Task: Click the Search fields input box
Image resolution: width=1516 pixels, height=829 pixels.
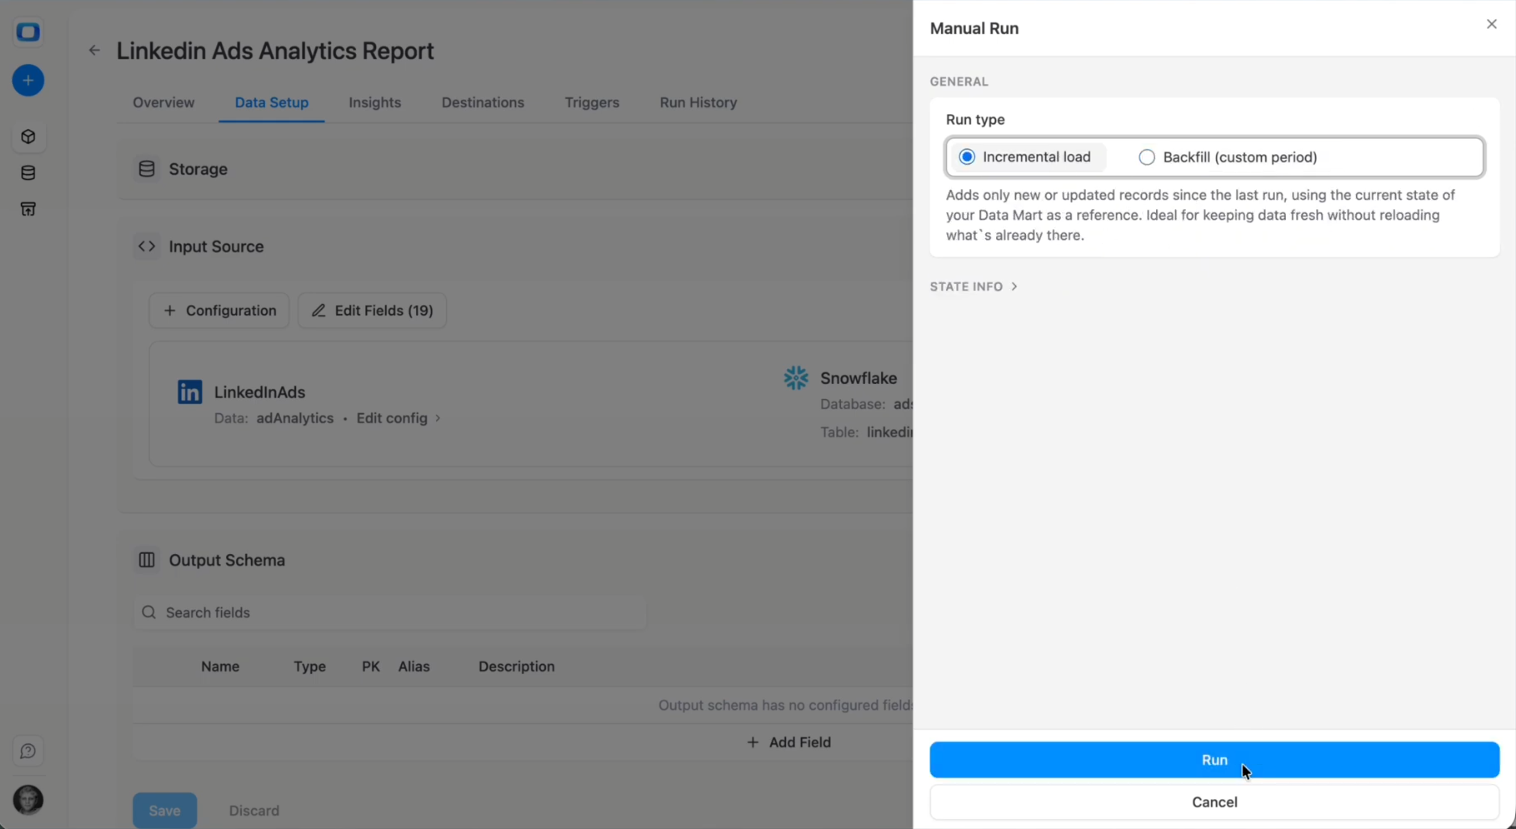Action: tap(390, 612)
